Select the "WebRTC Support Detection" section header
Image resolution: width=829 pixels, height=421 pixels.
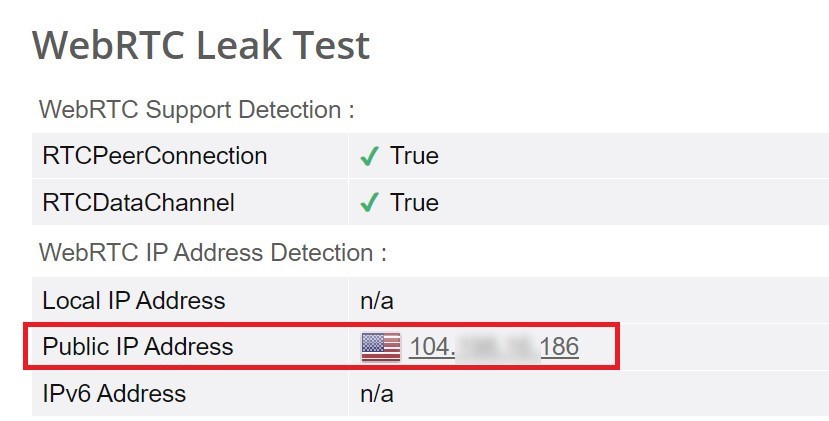pos(196,109)
